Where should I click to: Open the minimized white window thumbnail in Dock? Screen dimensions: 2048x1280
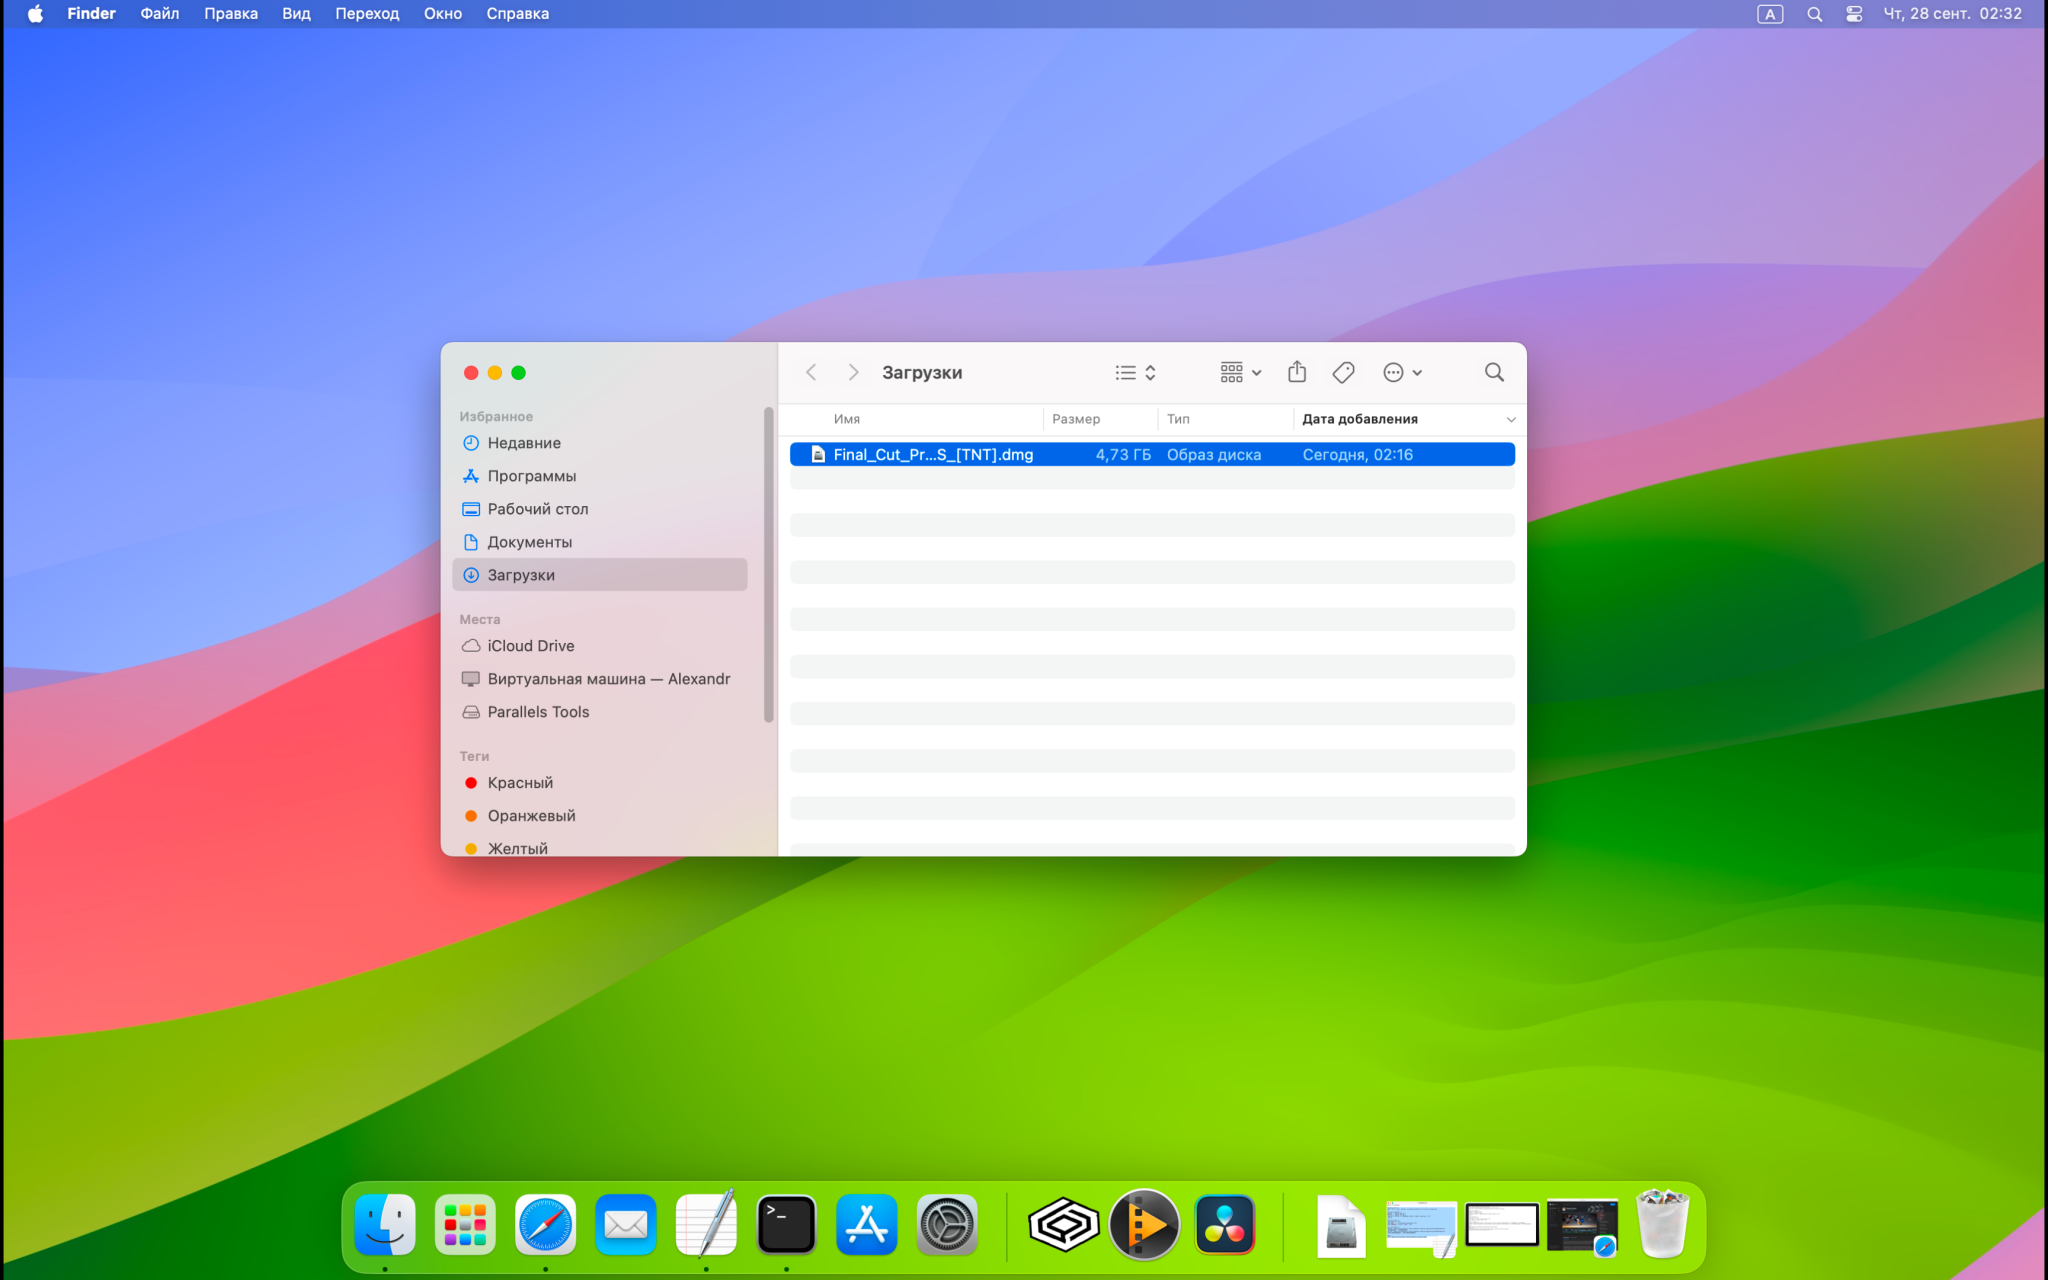click(x=1502, y=1224)
